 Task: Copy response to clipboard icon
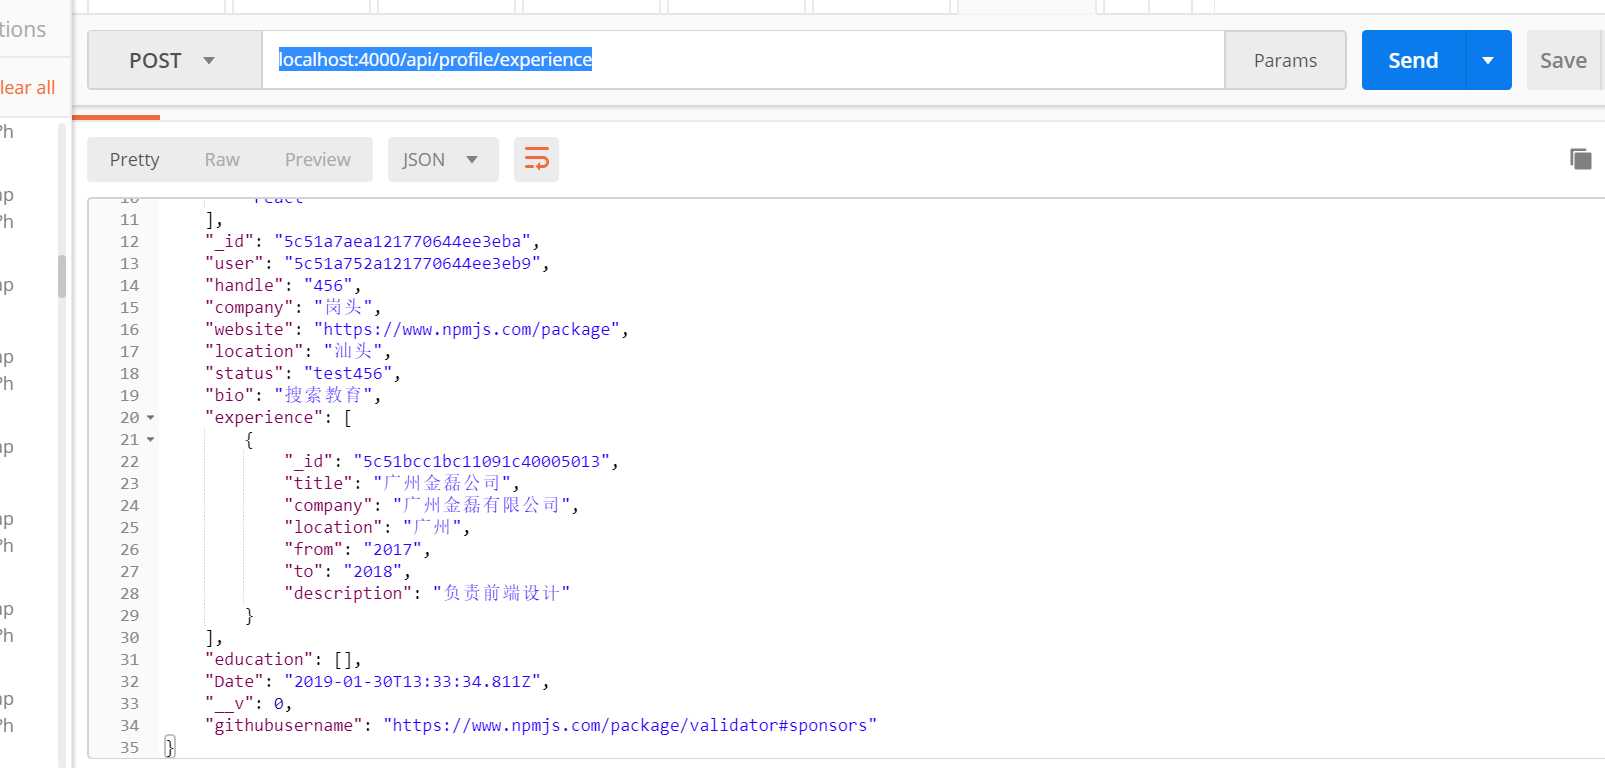[1580, 158]
